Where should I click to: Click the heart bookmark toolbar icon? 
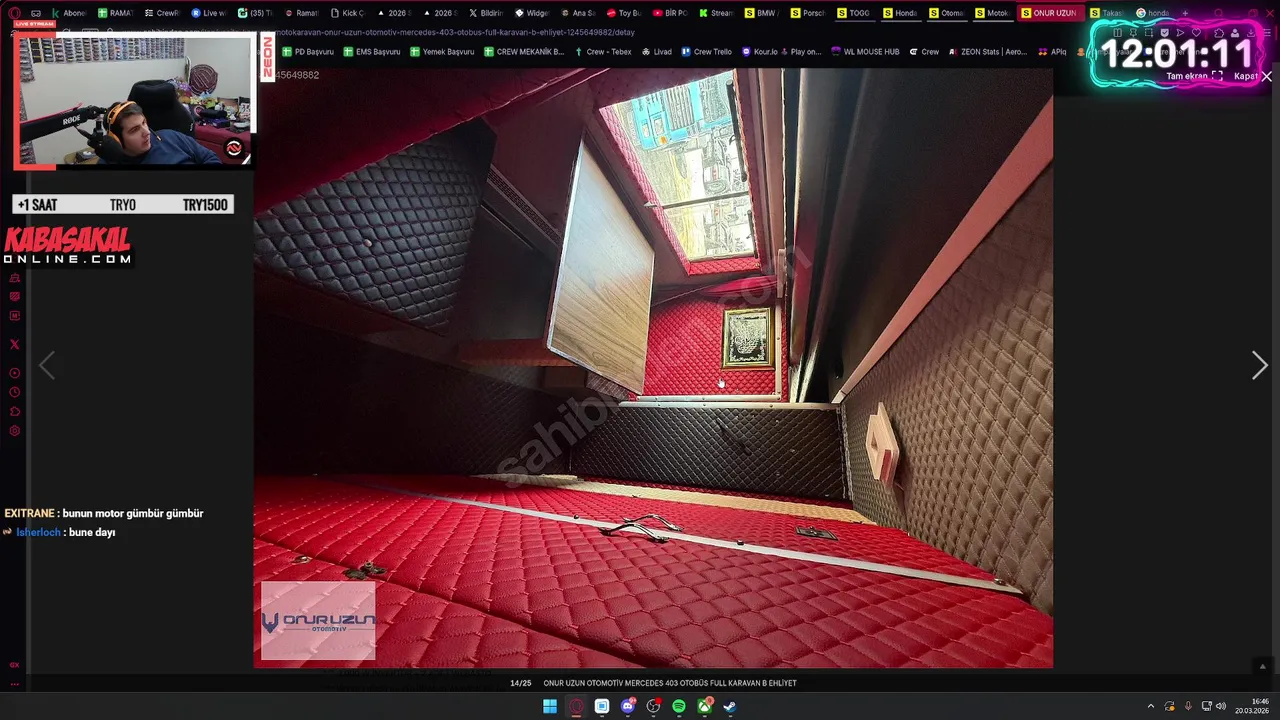1196,32
